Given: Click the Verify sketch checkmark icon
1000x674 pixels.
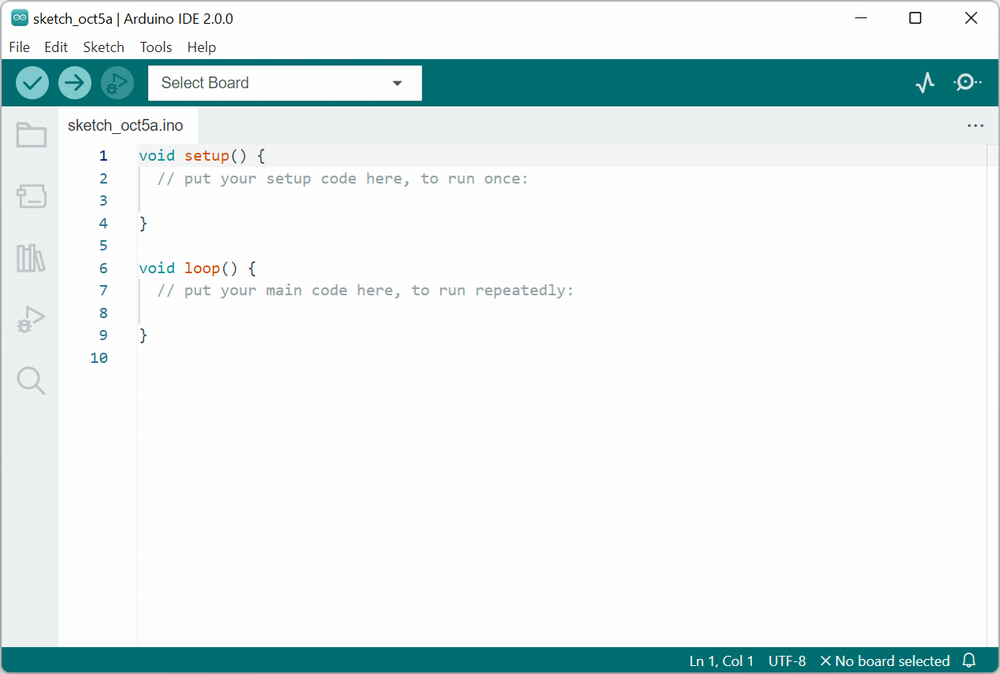Looking at the screenshot, I should [31, 82].
